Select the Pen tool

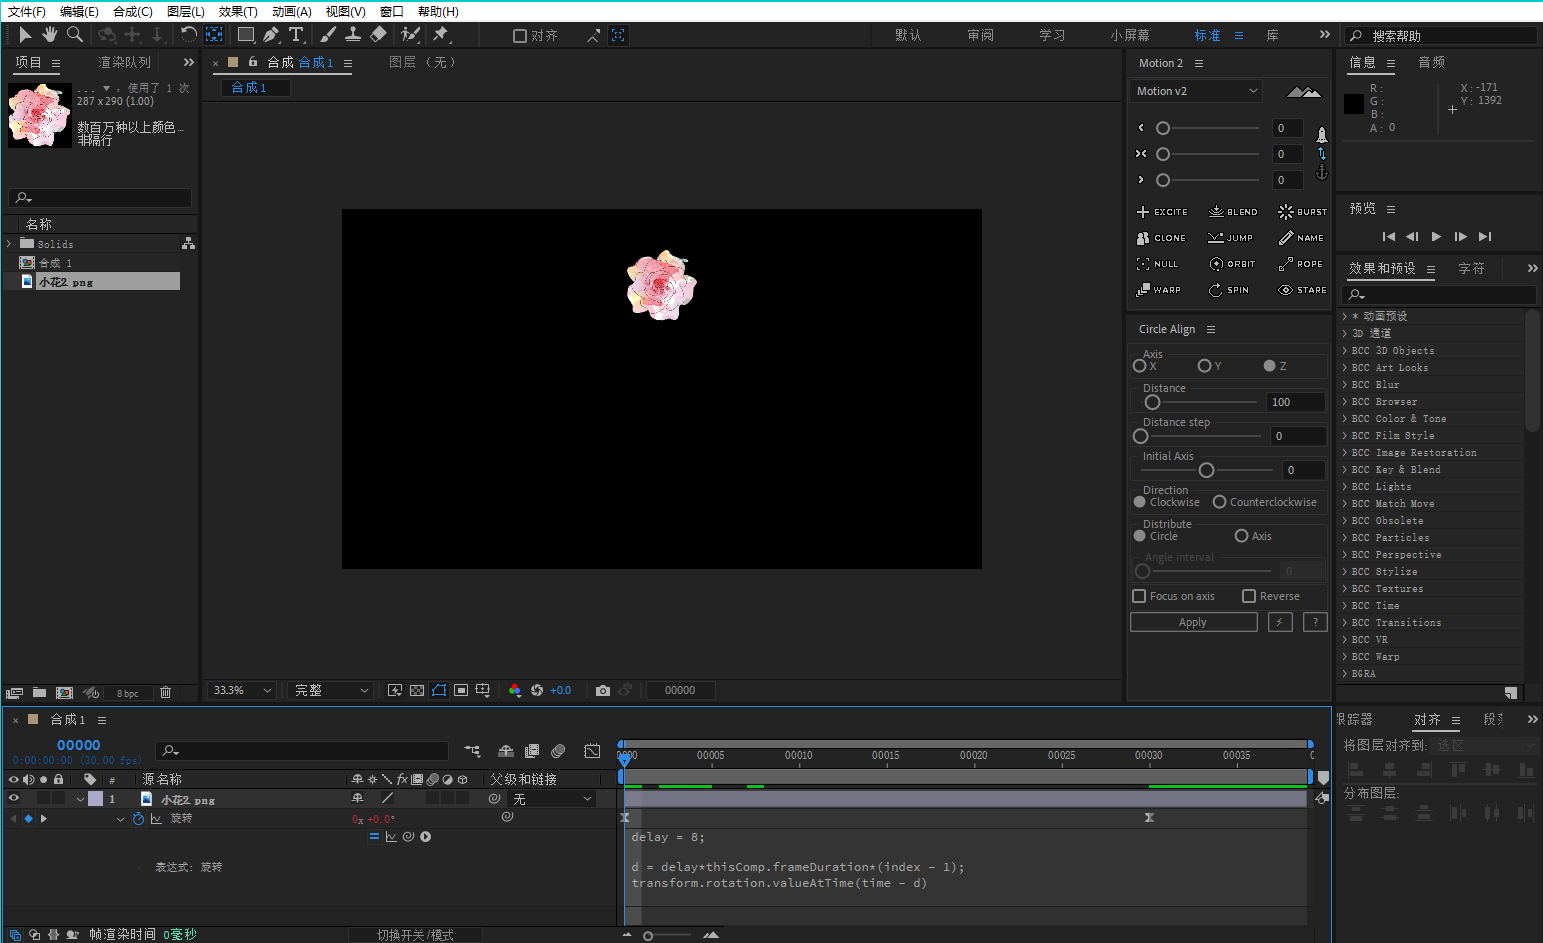coord(271,35)
